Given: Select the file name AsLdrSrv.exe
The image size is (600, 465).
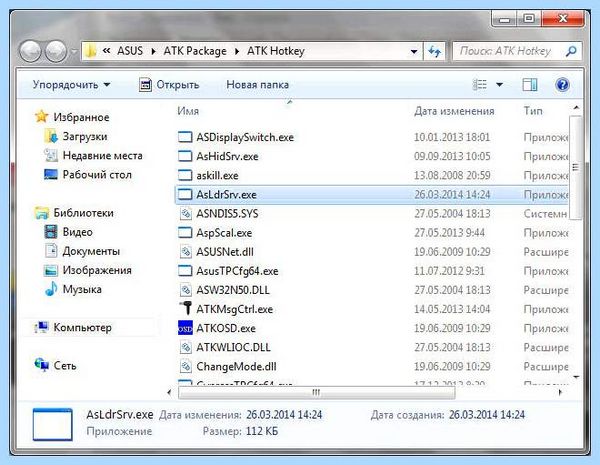Looking at the screenshot, I should 227,194.
